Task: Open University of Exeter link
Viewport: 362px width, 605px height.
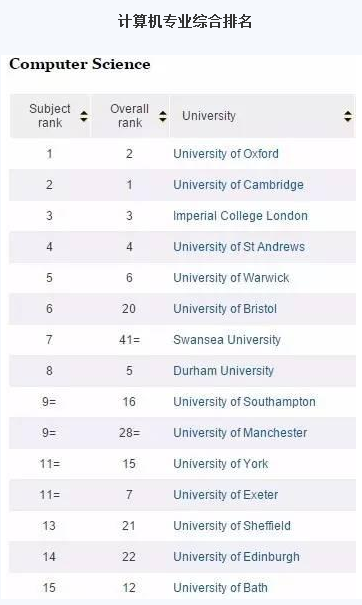Action: [225, 495]
